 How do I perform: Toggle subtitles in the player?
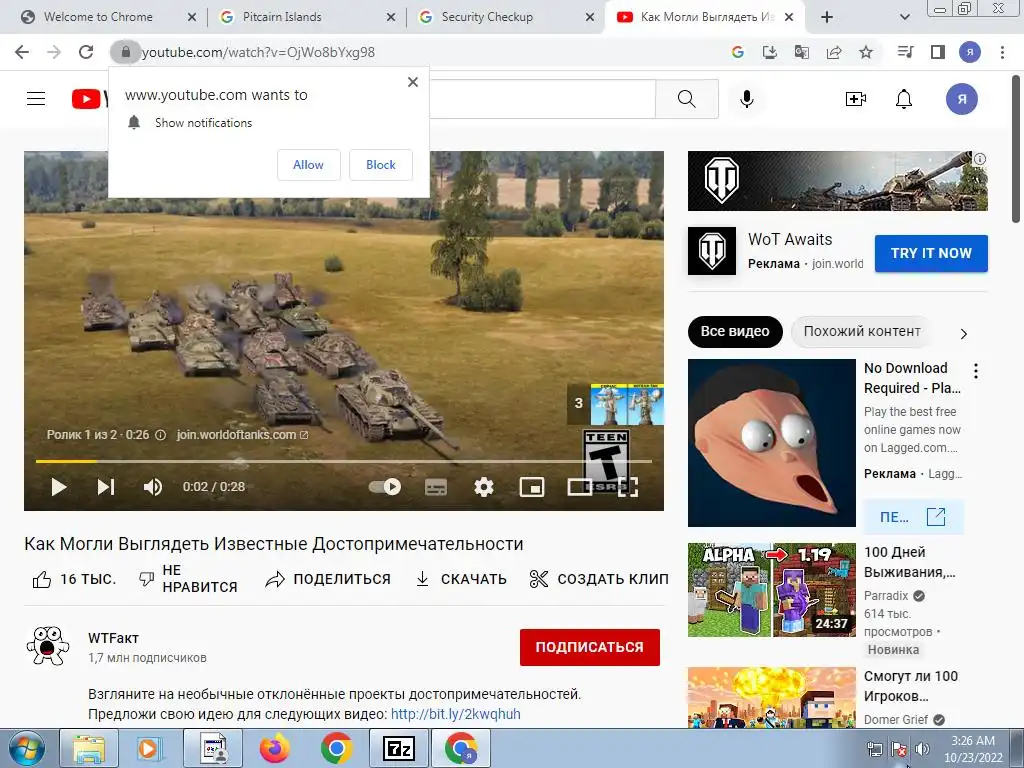coord(436,487)
